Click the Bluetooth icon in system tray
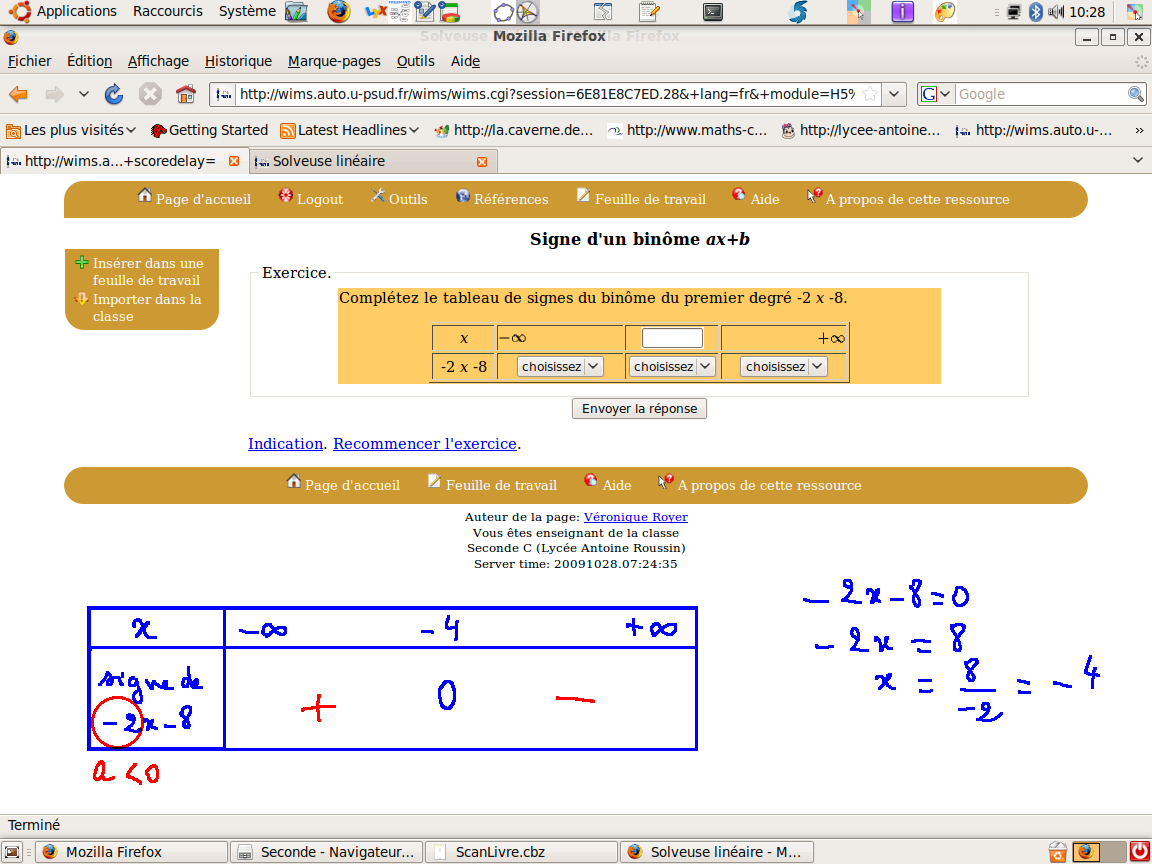Screen dimensions: 1152x864 pyautogui.click(x=1036, y=12)
